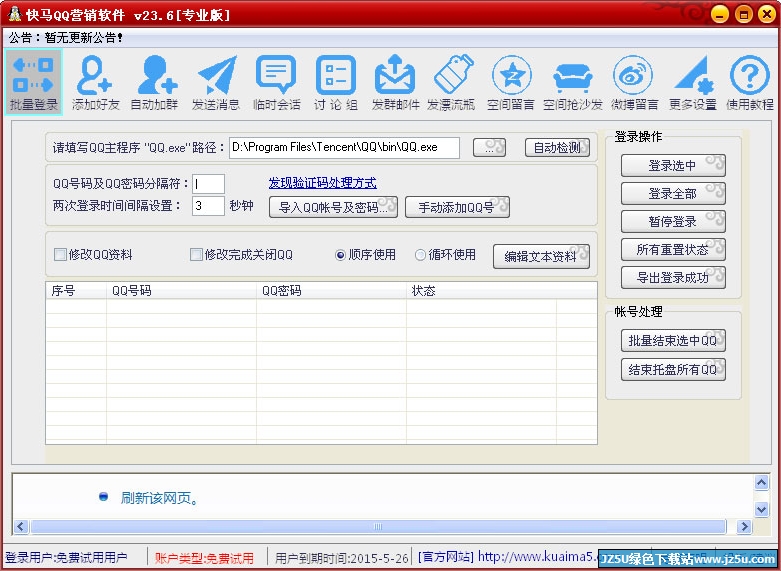Open the 自动加群 auto join group tool
This screenshot has height=571, width=781.
155,82
